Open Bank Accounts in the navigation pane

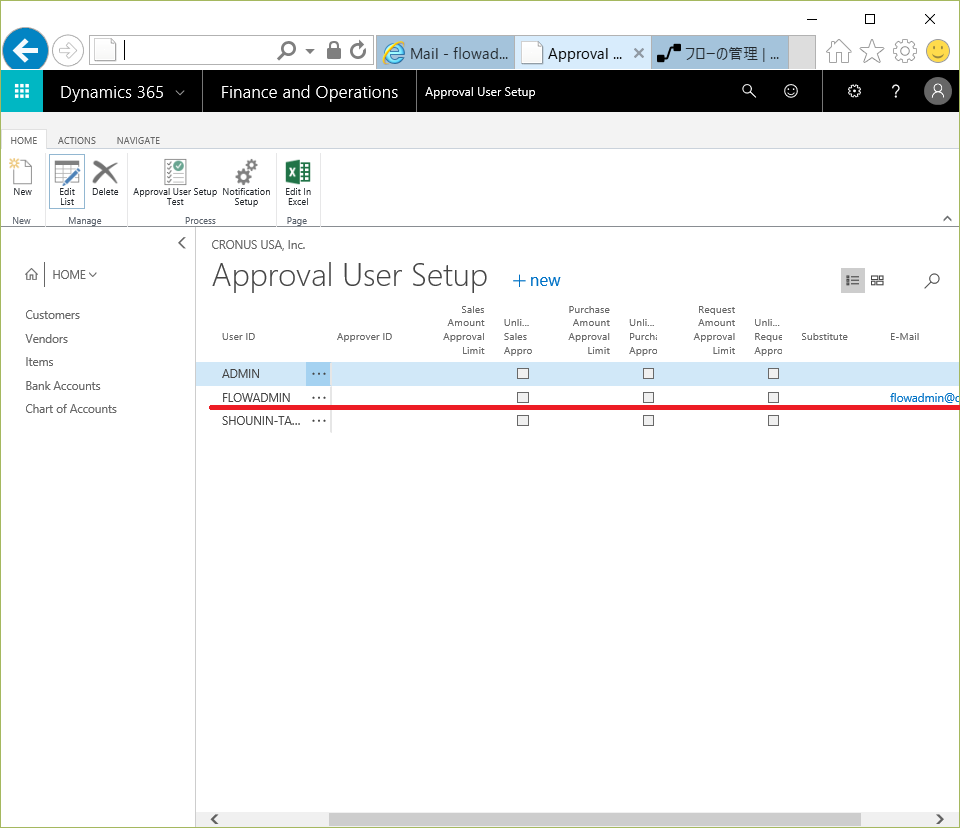tap(62, 386)
